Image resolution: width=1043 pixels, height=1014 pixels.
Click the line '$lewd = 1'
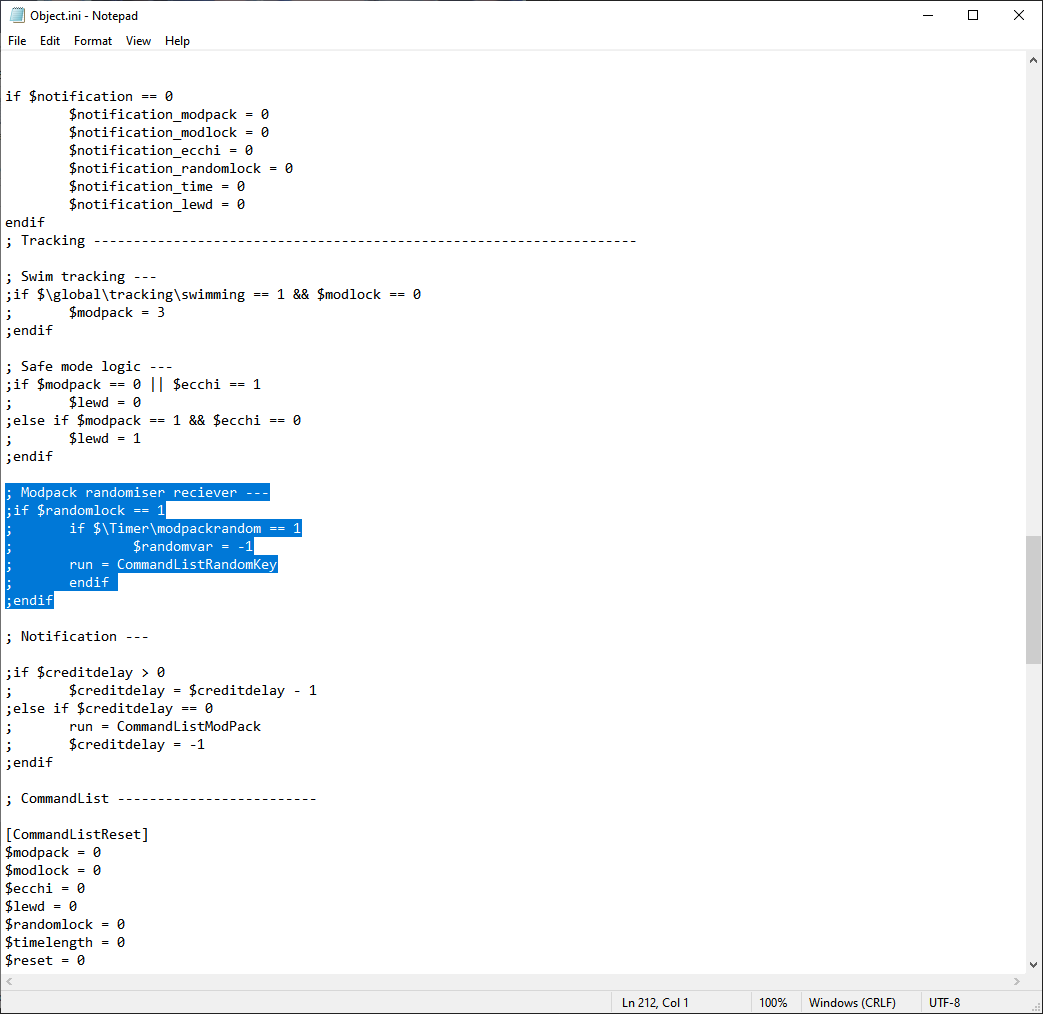point(105,438)
